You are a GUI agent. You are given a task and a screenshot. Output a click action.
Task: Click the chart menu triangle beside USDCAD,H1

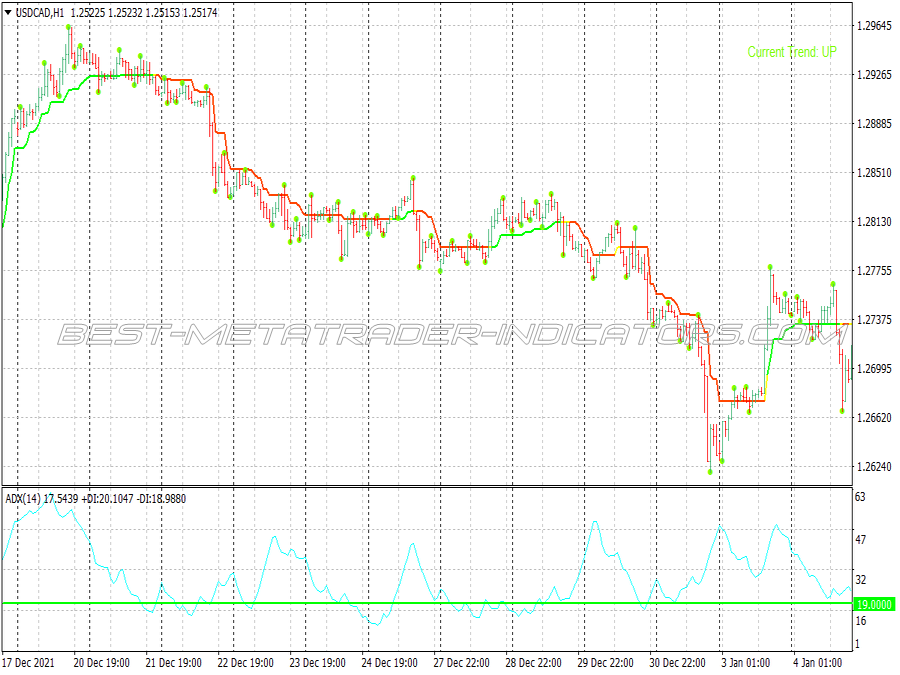[8, 12]
